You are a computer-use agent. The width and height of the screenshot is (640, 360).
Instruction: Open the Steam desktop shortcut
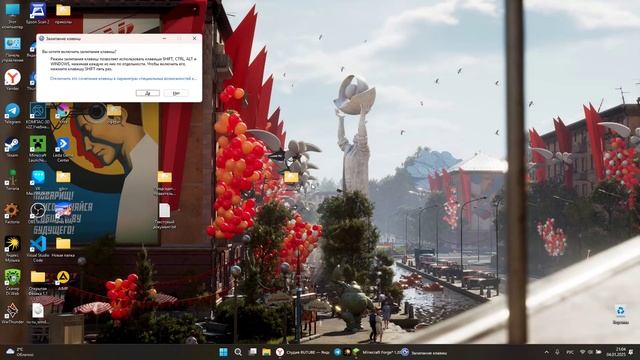point(12,147)
